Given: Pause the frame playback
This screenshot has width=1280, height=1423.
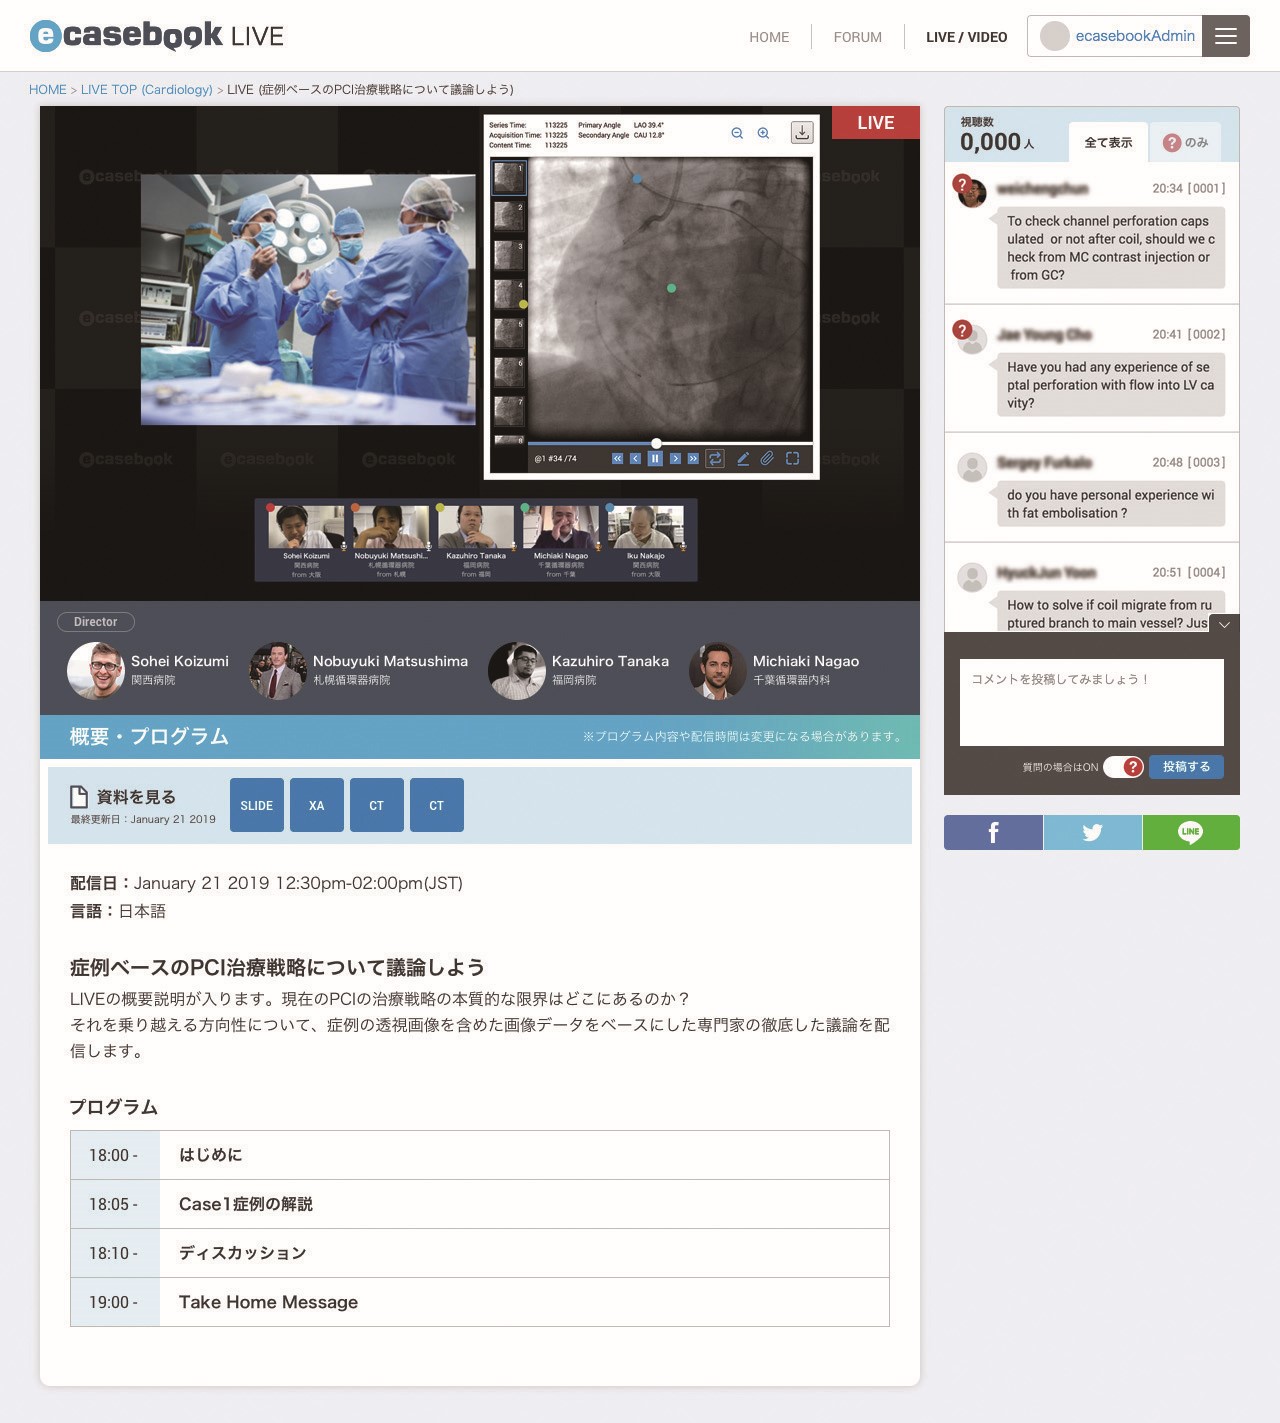Looking at the screenshot, I should 655,459.
